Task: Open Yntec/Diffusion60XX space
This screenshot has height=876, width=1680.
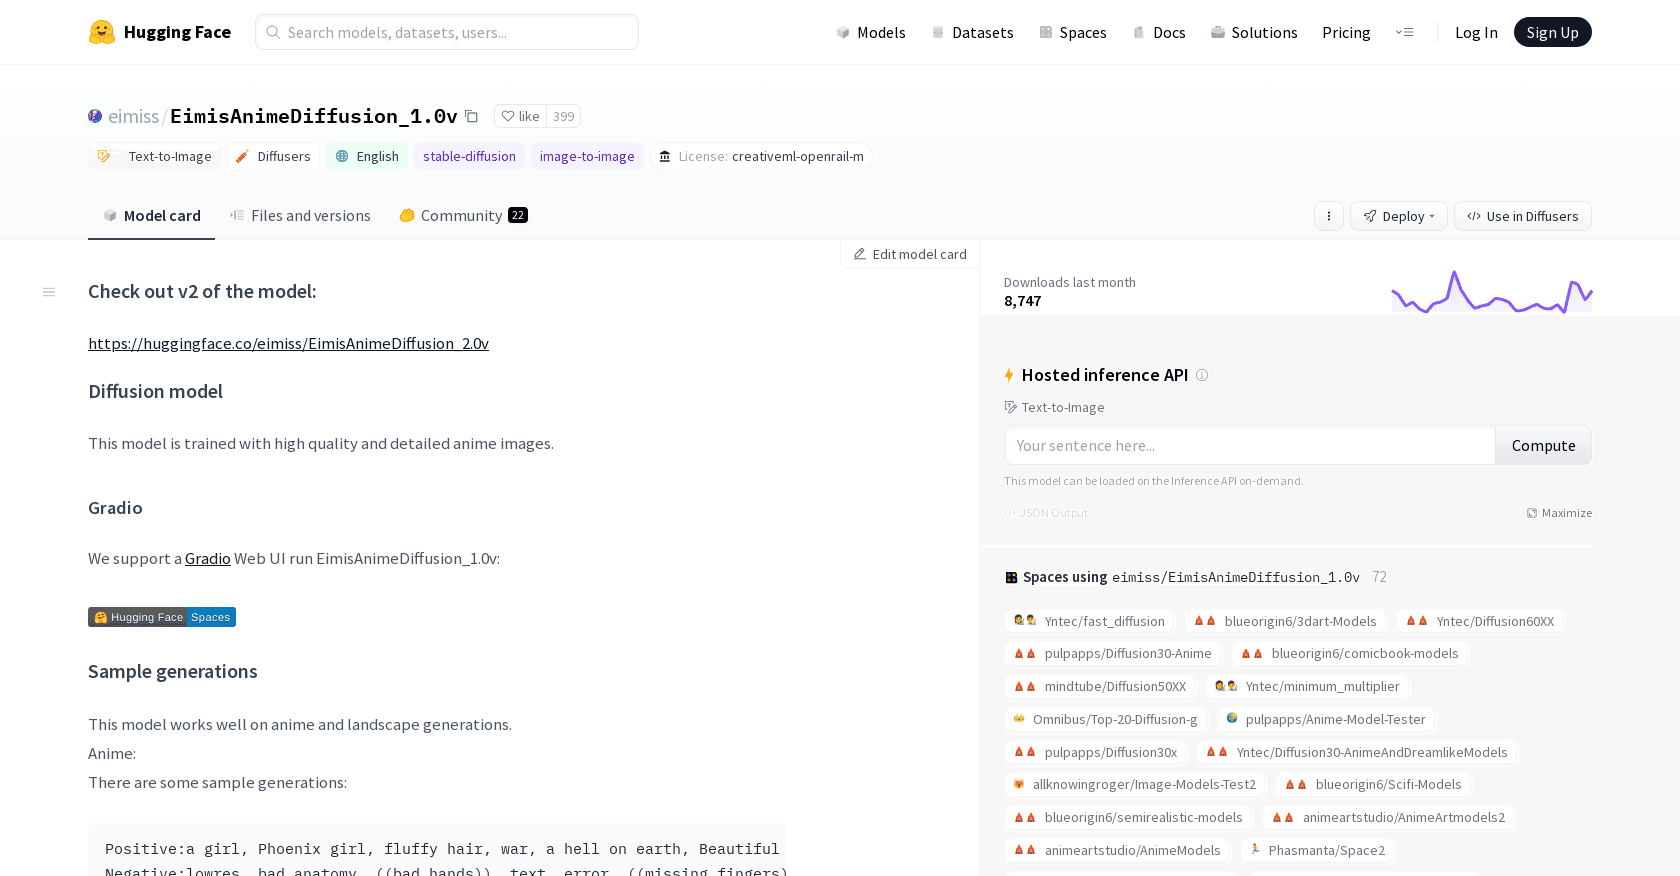Action: [1480, 621]
